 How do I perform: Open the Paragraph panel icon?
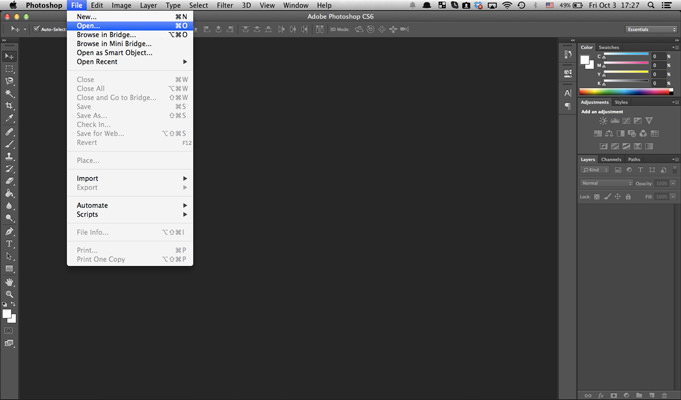568,106
